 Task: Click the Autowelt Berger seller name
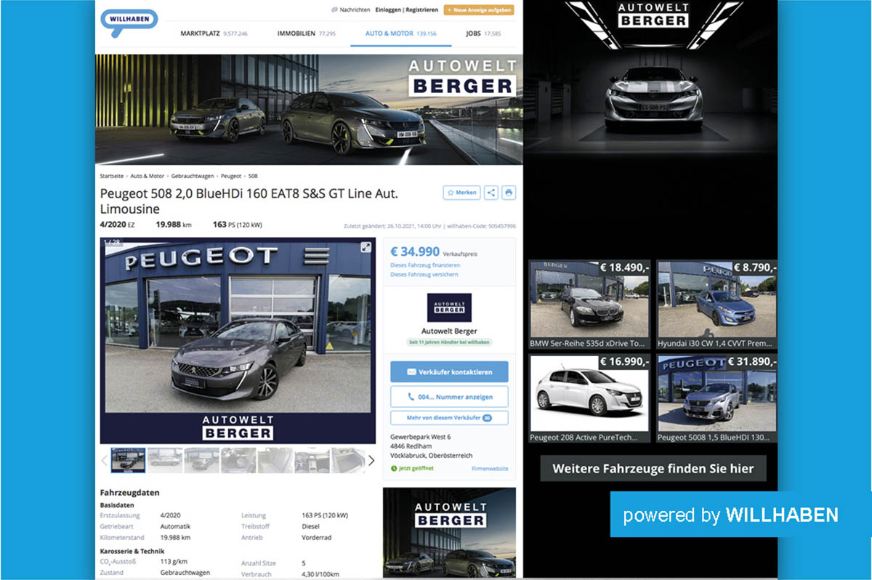449,331
